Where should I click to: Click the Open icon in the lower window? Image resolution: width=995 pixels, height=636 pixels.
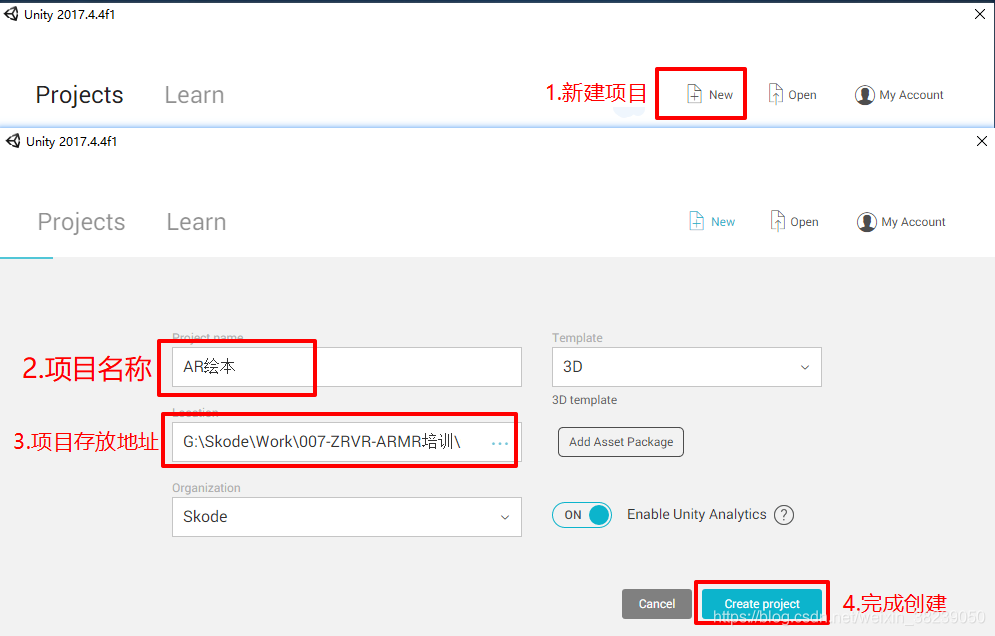tap(777, 221)
